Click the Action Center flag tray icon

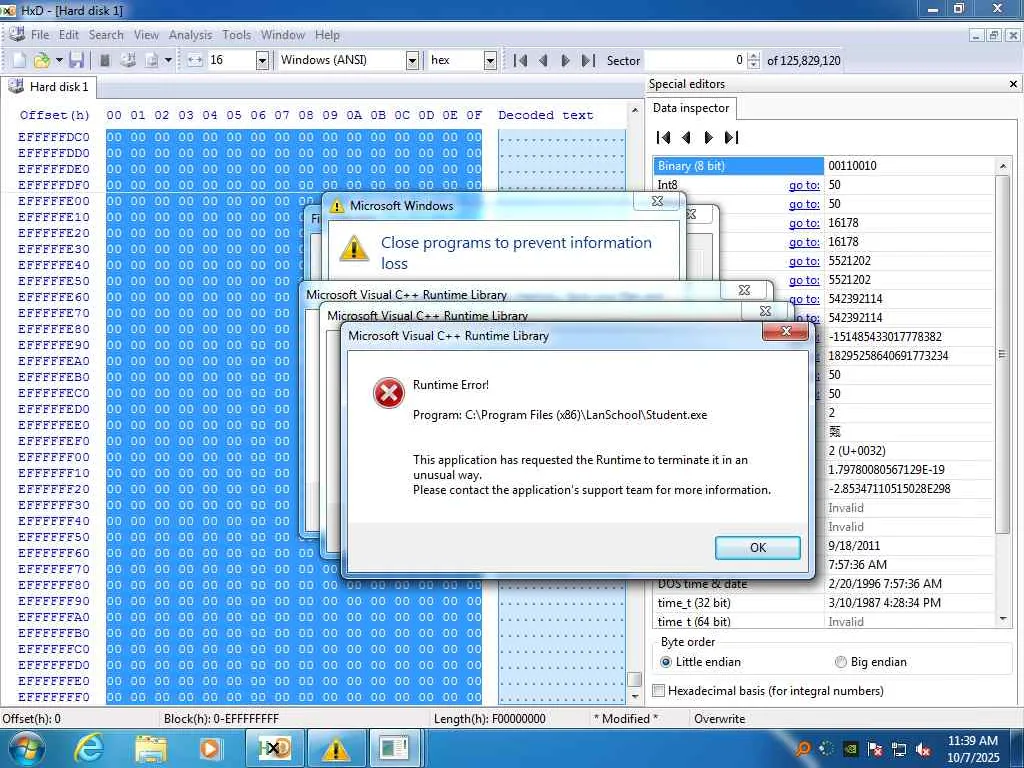pyautogui.click(x=874, y=750)
